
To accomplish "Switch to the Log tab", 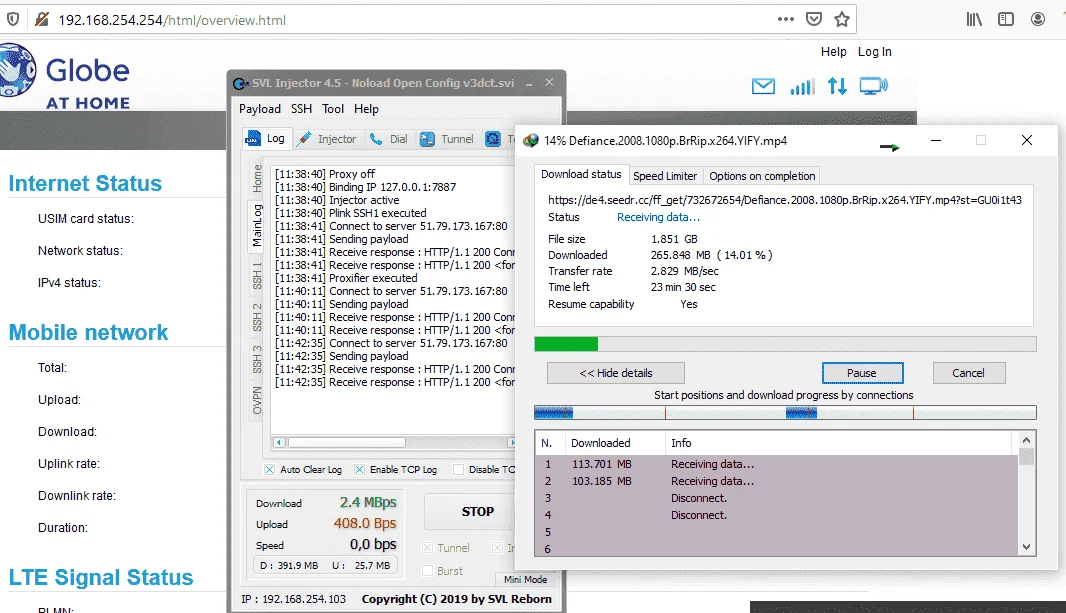I will (x=266, y=138).
